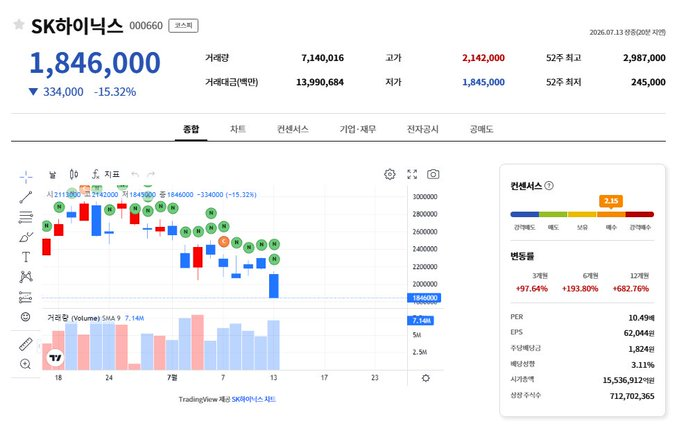Screen dimensions: 679x426
Task: Open the 기업·재무 tab
Action: pyautogui.click(x=358, y=129)
